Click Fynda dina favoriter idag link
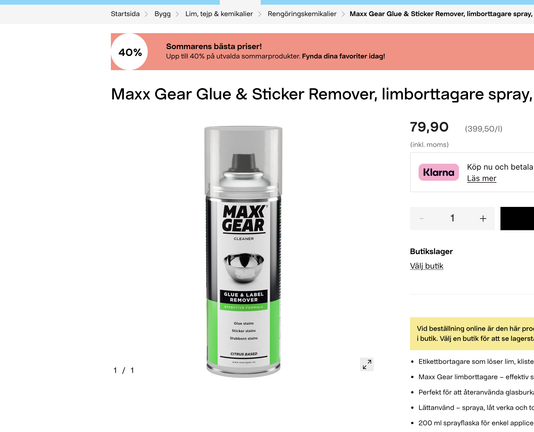 pyautogui.click(x=343, y=57)
